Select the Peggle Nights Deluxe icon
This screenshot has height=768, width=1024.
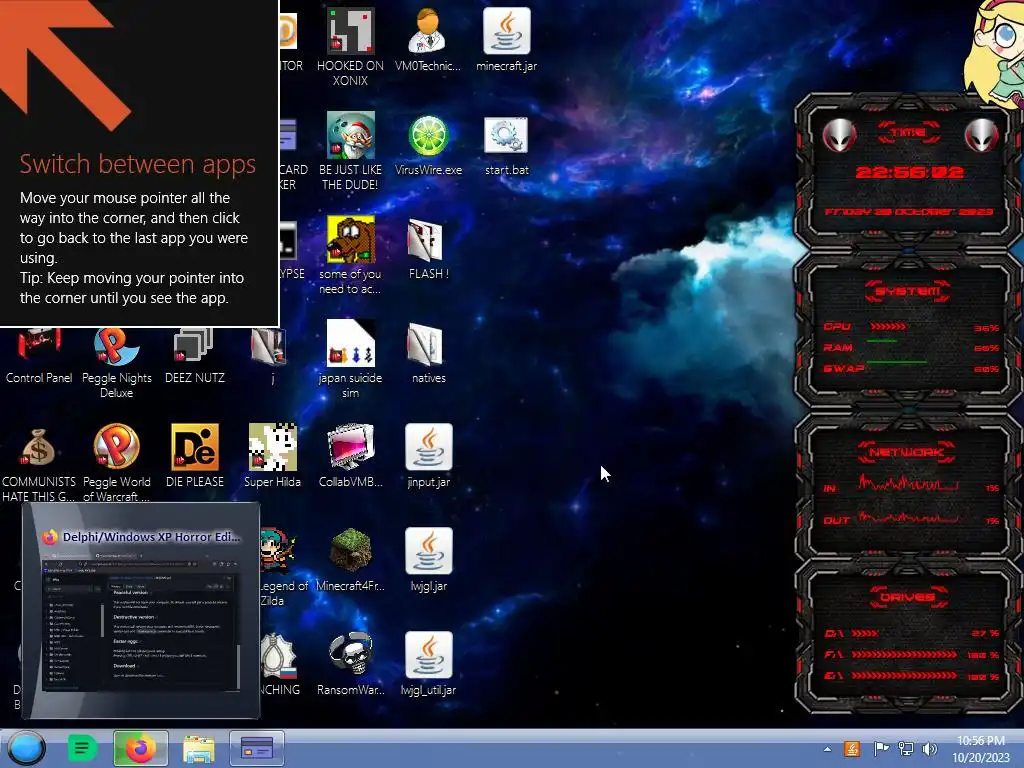[116, 346]
